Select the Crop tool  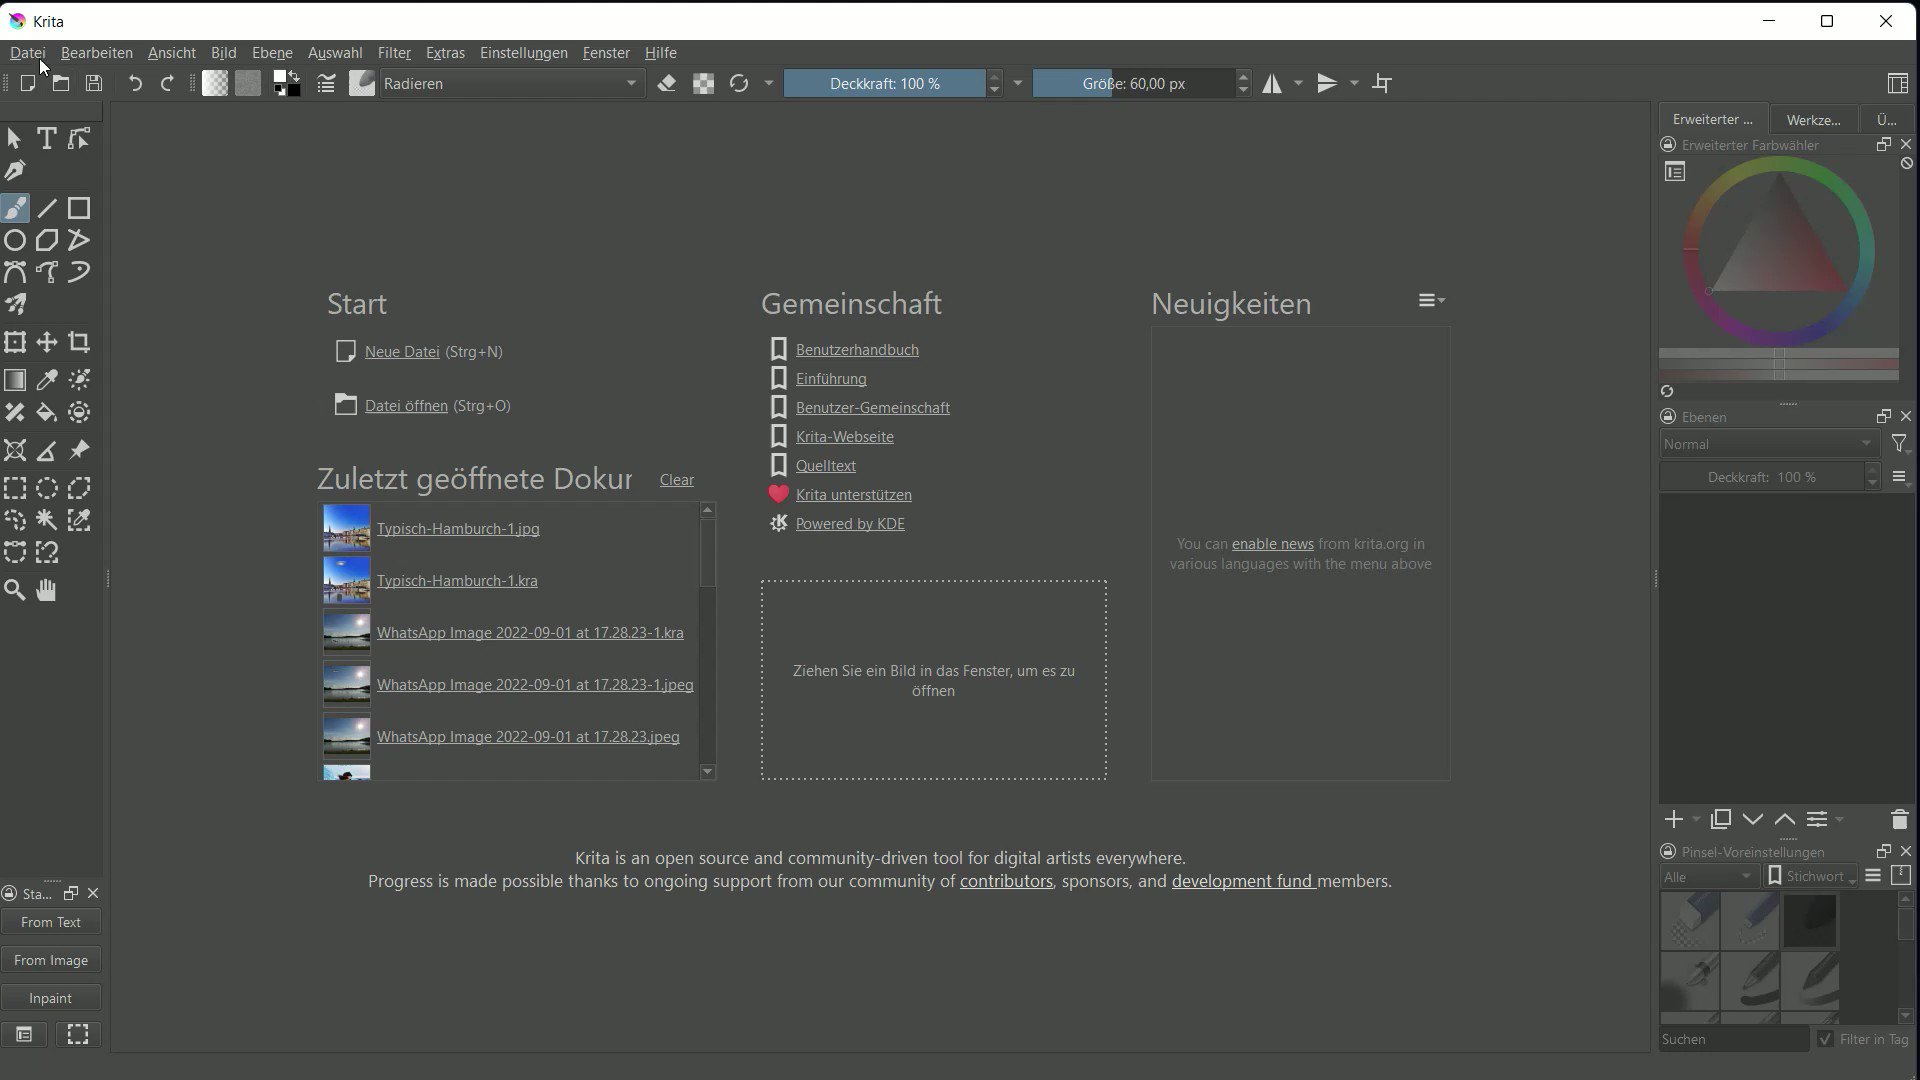click(x=79, y=343)
